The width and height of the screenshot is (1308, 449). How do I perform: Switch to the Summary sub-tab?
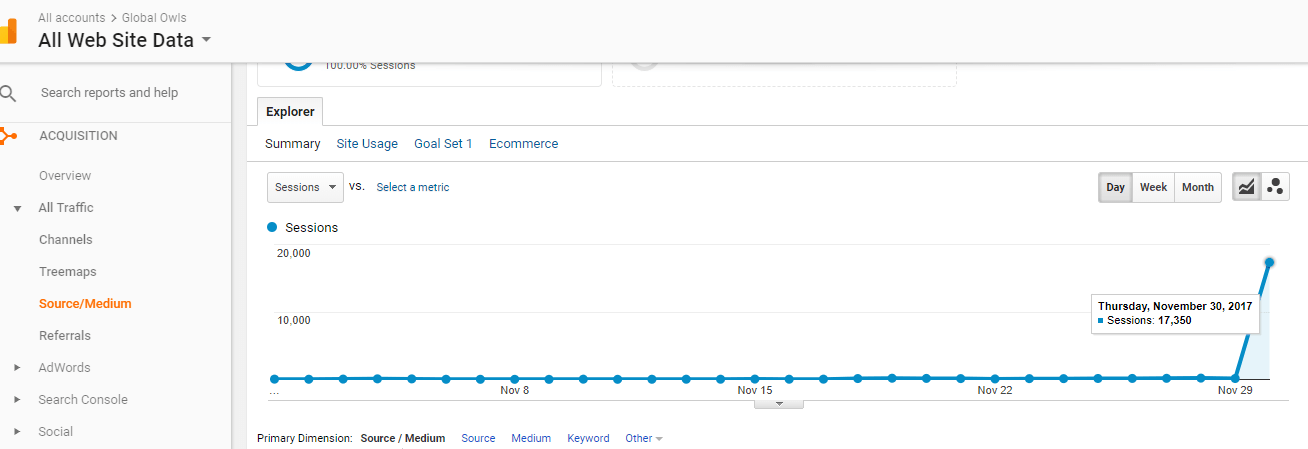tap(293, 144)
